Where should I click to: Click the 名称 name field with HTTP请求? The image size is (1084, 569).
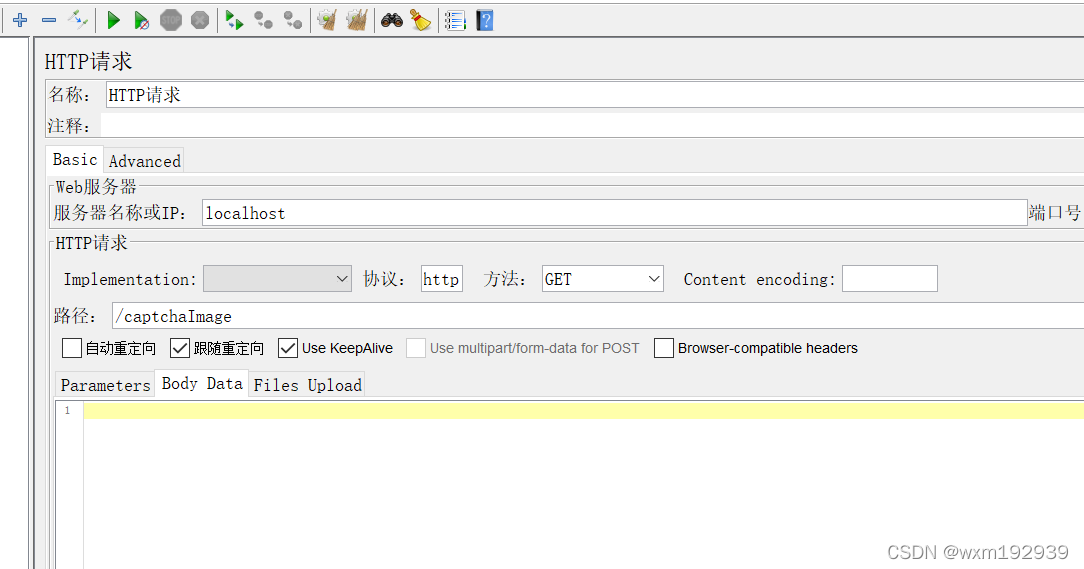pos(595,95)
